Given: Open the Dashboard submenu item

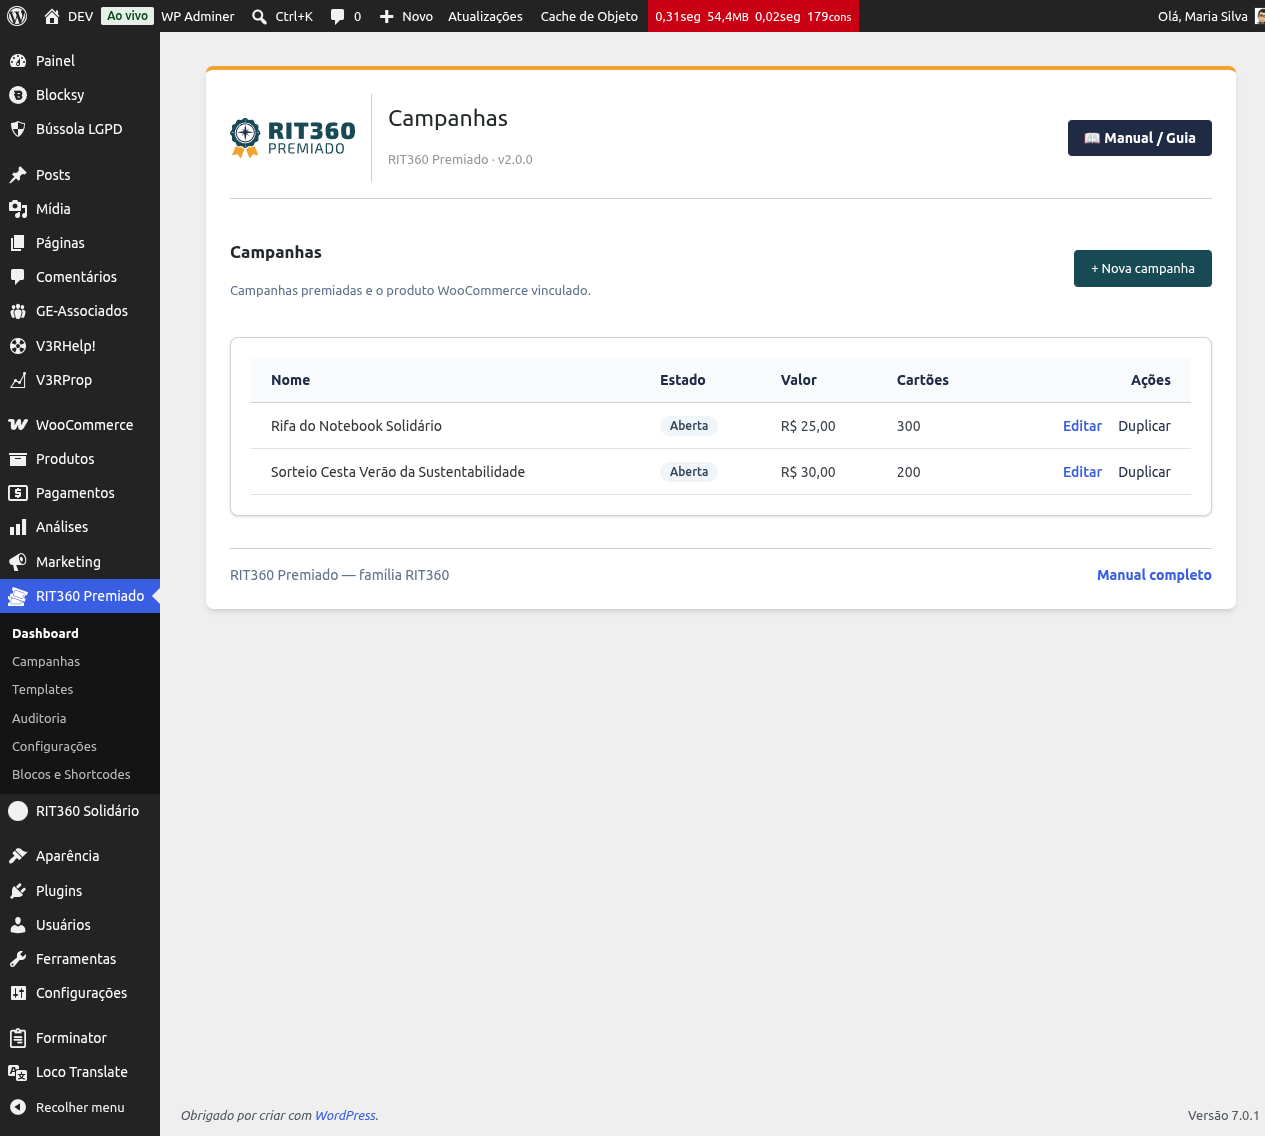Looking at the screenshot, I should pyautogui.click(x=45, y=633).
